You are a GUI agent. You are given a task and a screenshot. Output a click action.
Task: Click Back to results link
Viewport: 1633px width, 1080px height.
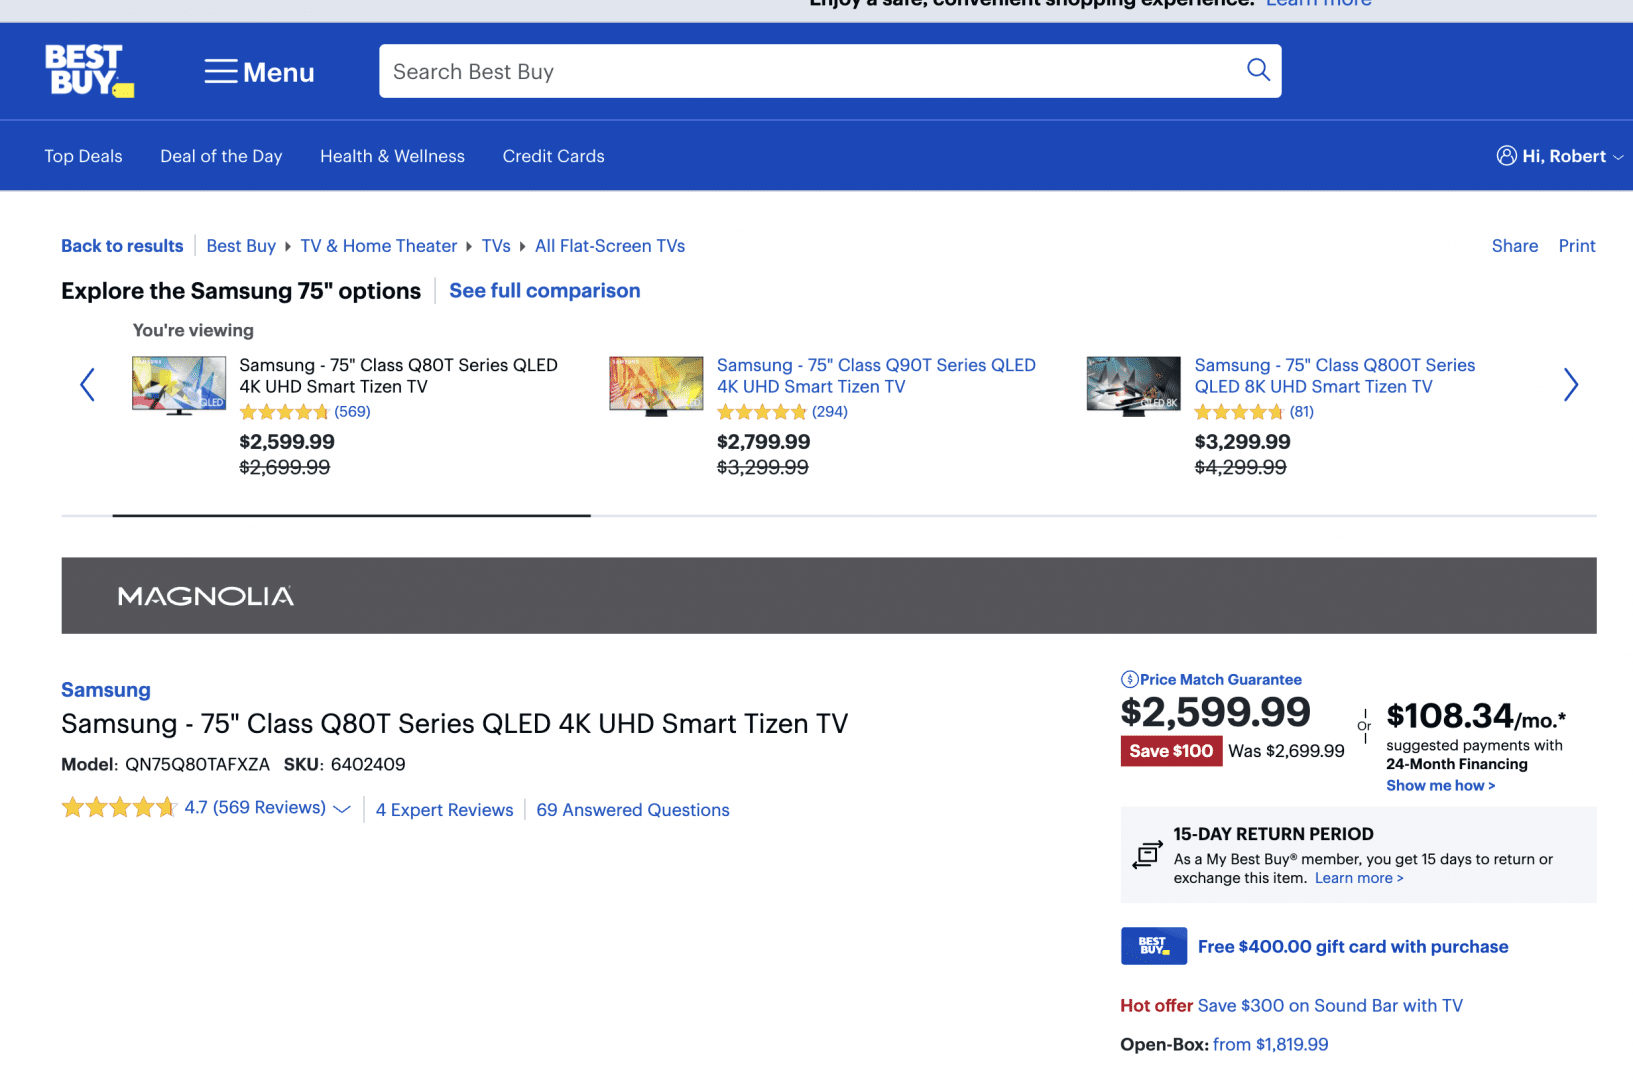(x=122, y=246)
